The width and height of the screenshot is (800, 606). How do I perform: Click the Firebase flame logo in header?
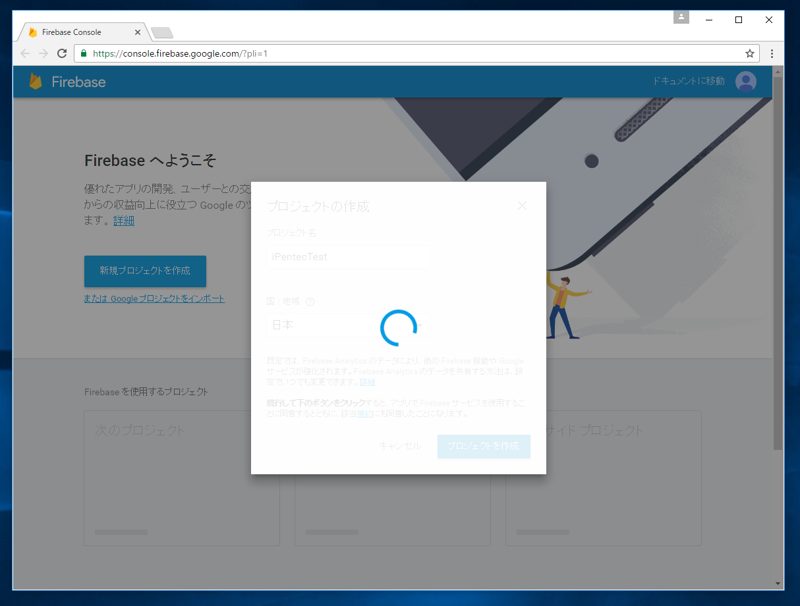[35, 82]
